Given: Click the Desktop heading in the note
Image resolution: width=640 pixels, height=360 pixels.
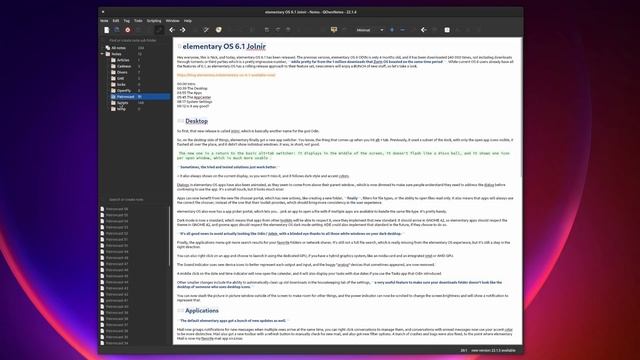Looking at the screenshot, I should pos(196,121).
